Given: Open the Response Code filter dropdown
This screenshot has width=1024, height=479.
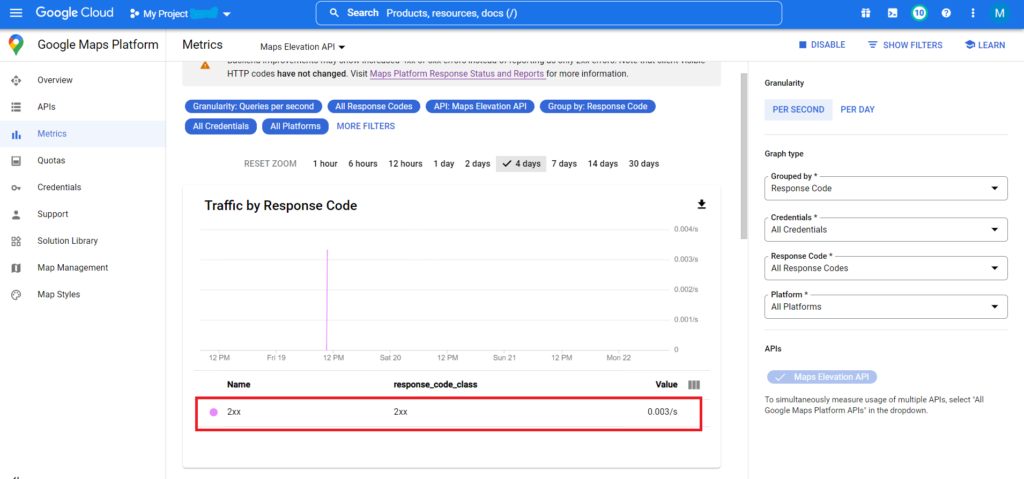Looking at the screenshot, I should [886, 268].
